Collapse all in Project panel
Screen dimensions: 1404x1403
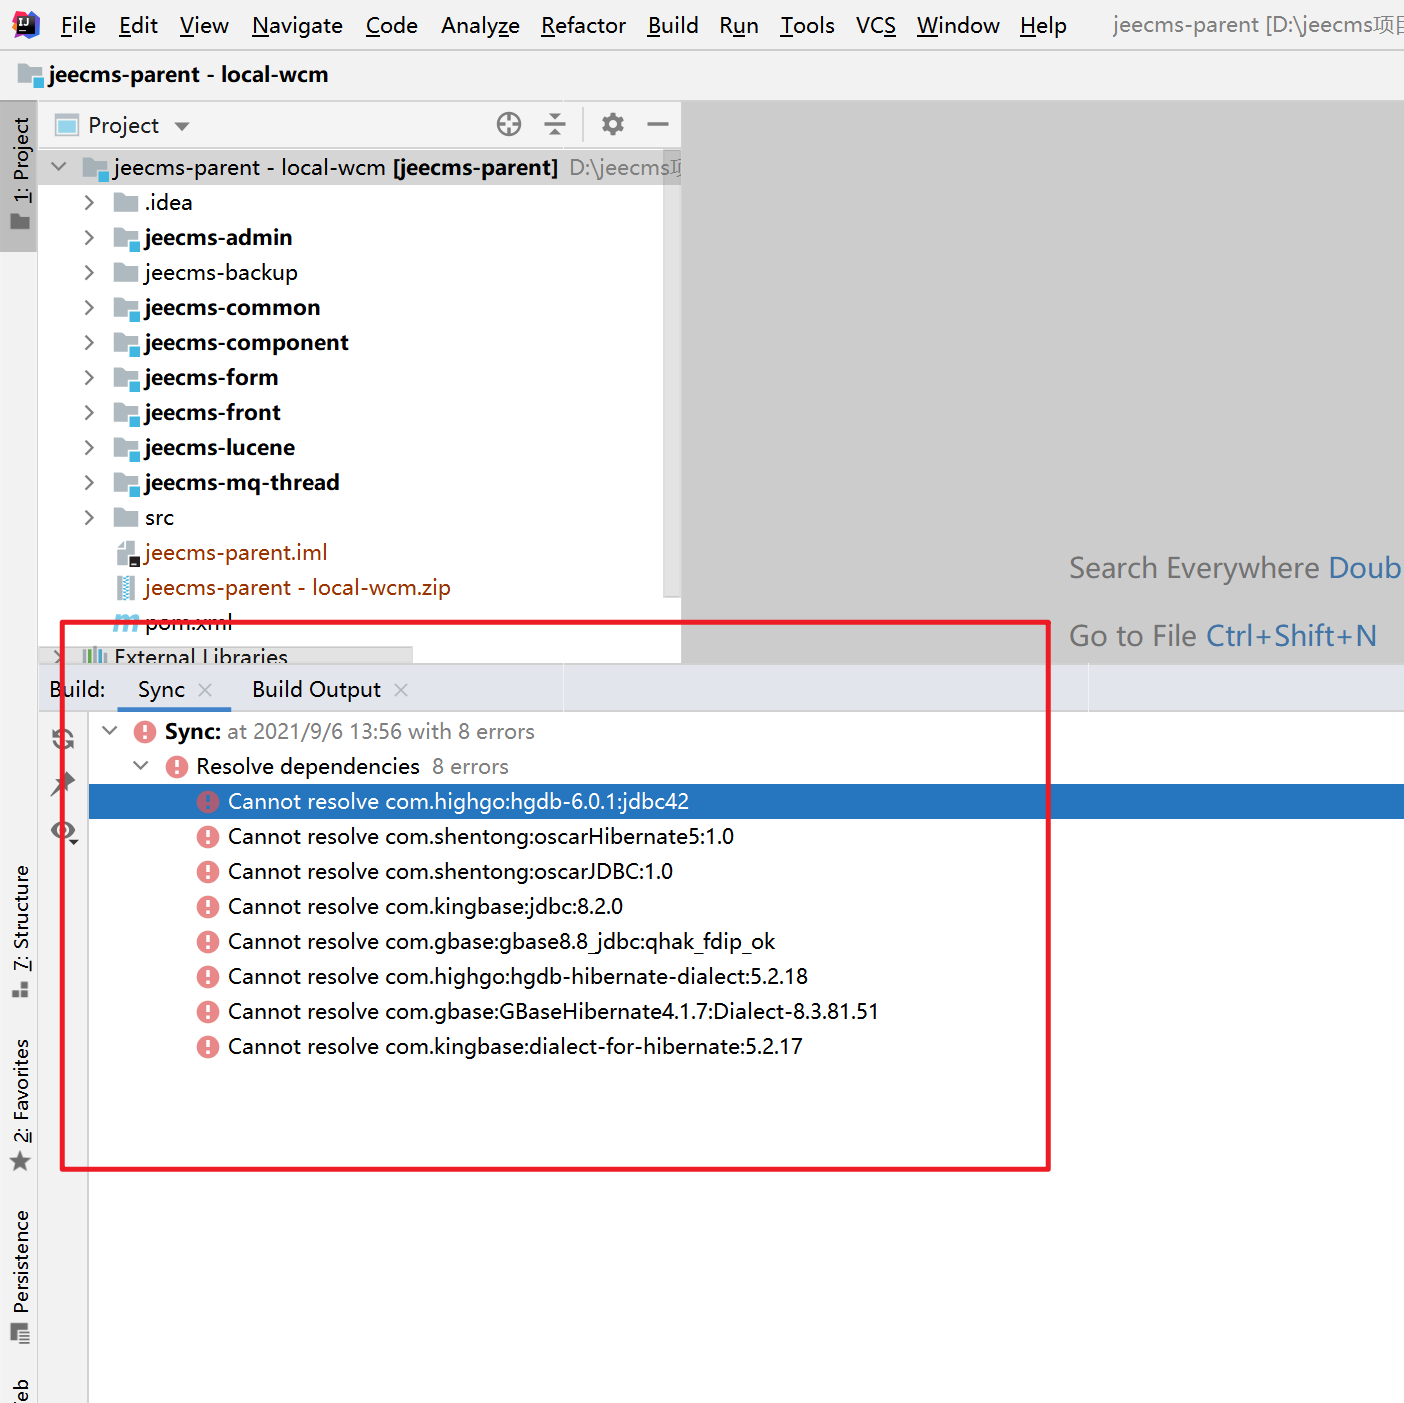554,124
